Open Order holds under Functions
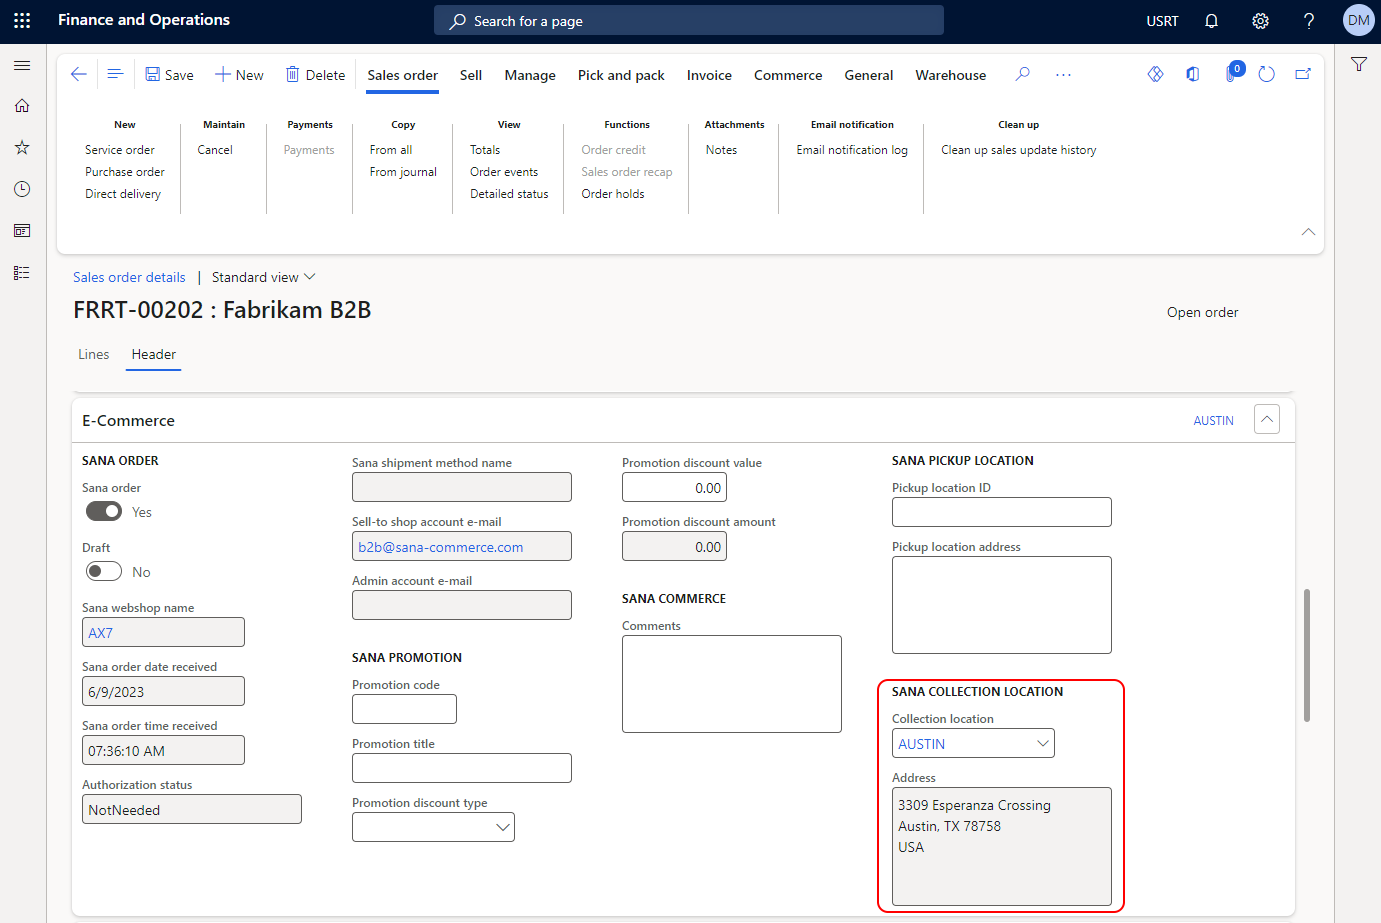1381x923 pixels. click(x=613, y=194)
